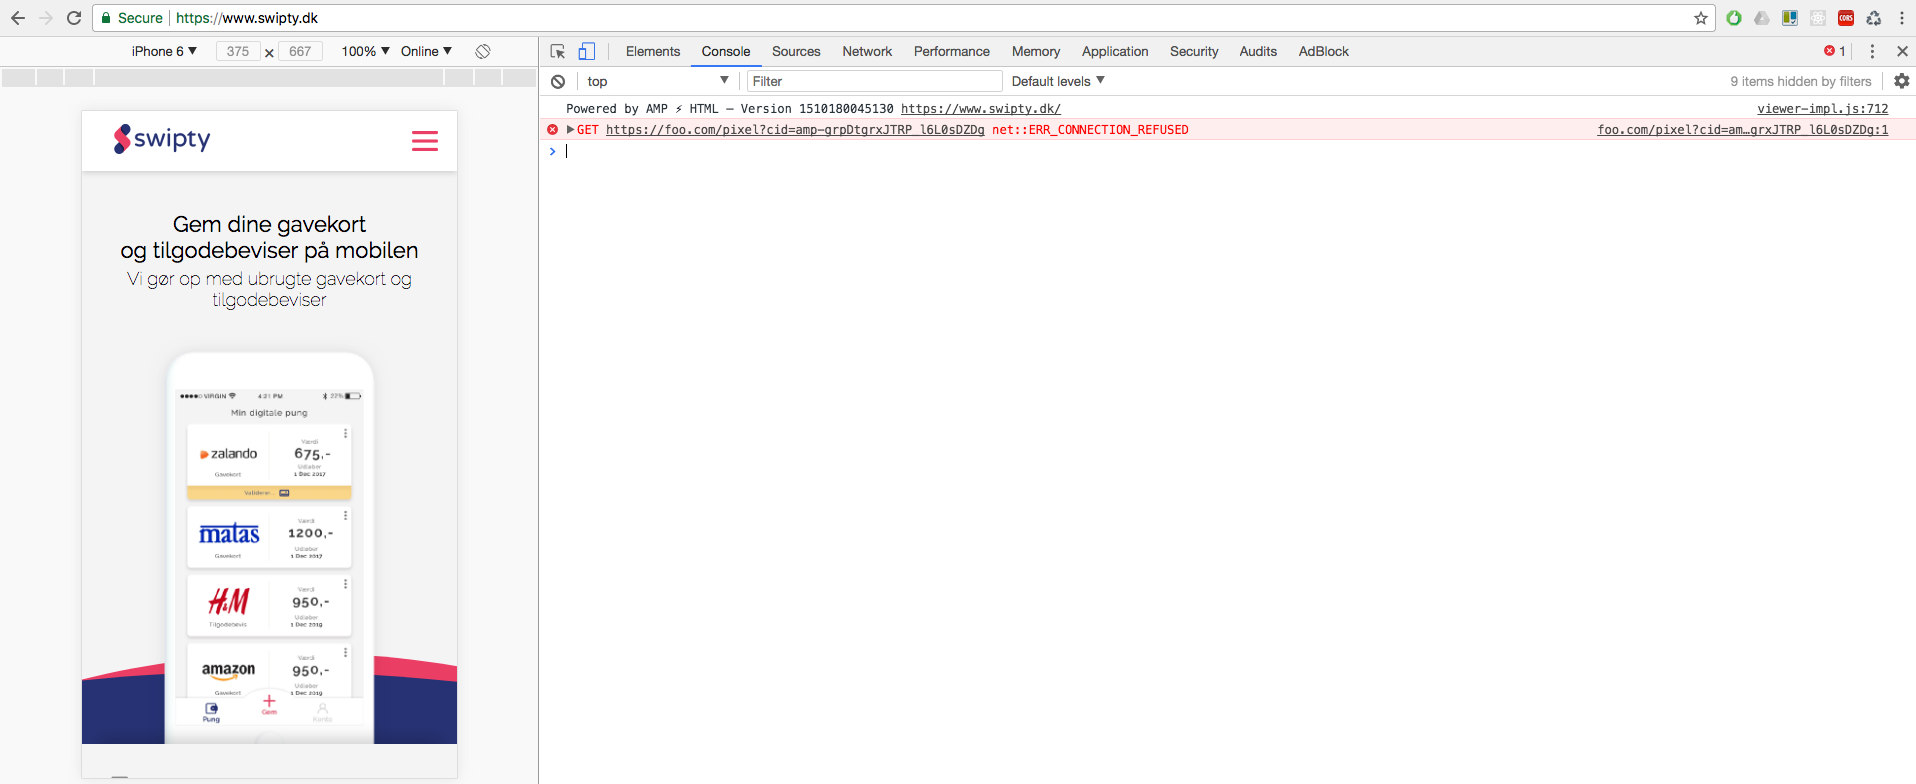Open the Security tab

click(x=1194, y=51)
